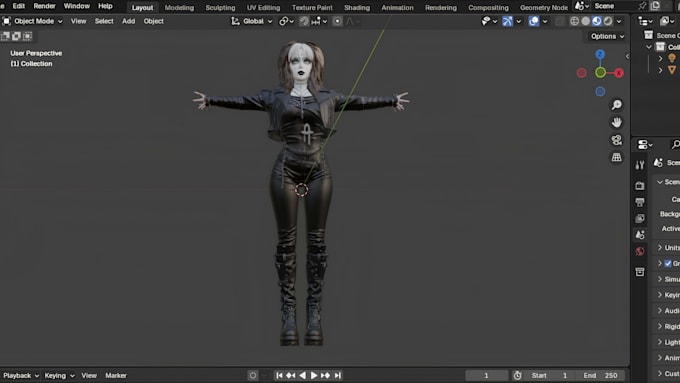Click the red X axis gizmo ball

(x=619, y=73)
